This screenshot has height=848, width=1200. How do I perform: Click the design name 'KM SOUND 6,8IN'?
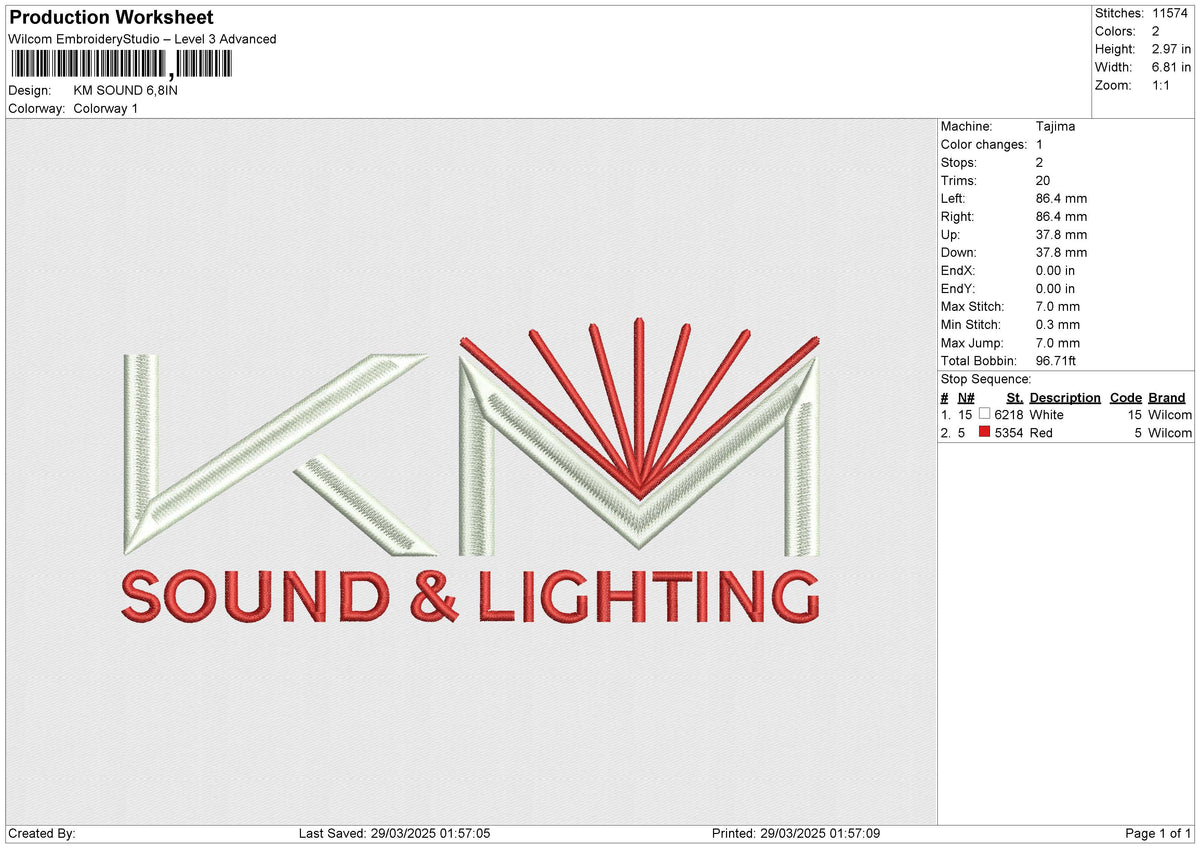click(126, 90)
